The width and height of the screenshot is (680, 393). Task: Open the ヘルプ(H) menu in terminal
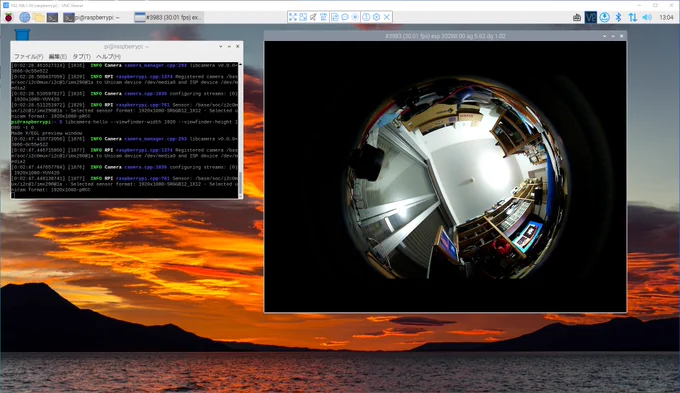(x=108, y=56)
